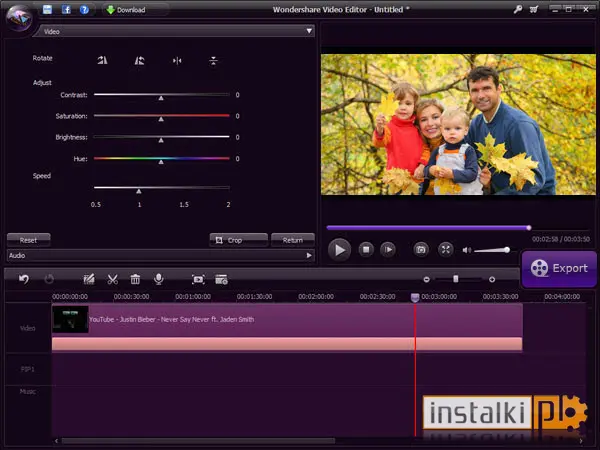This screenshot has width=600, height=450.
Task: Click the Export button
Action: coord(559,269)
